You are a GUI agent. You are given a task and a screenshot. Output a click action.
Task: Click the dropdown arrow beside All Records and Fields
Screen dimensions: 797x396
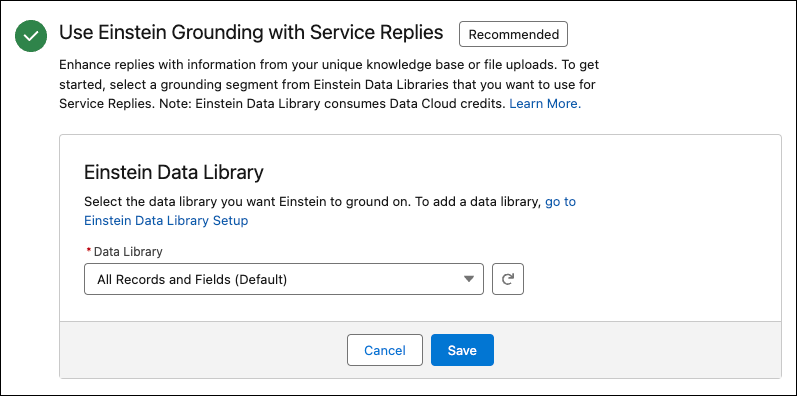(469, 279)
